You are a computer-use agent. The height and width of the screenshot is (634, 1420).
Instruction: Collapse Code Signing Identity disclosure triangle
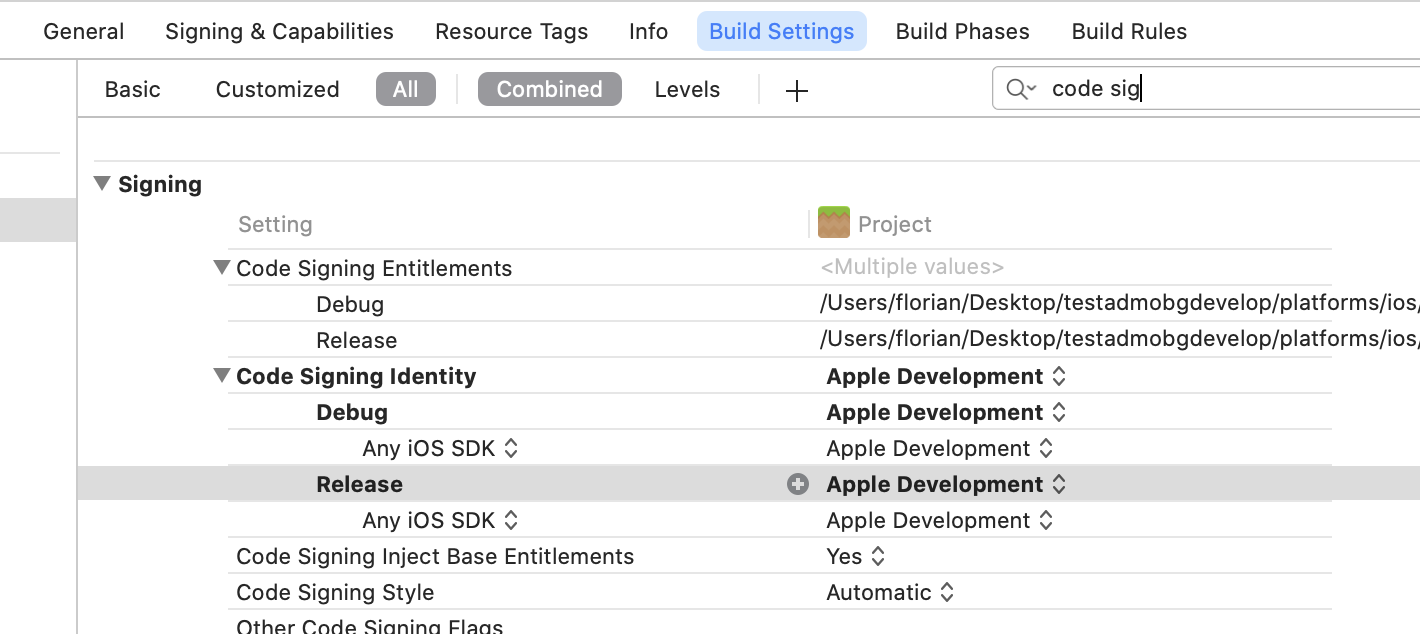pyautogui.click(x=222, y=376)
